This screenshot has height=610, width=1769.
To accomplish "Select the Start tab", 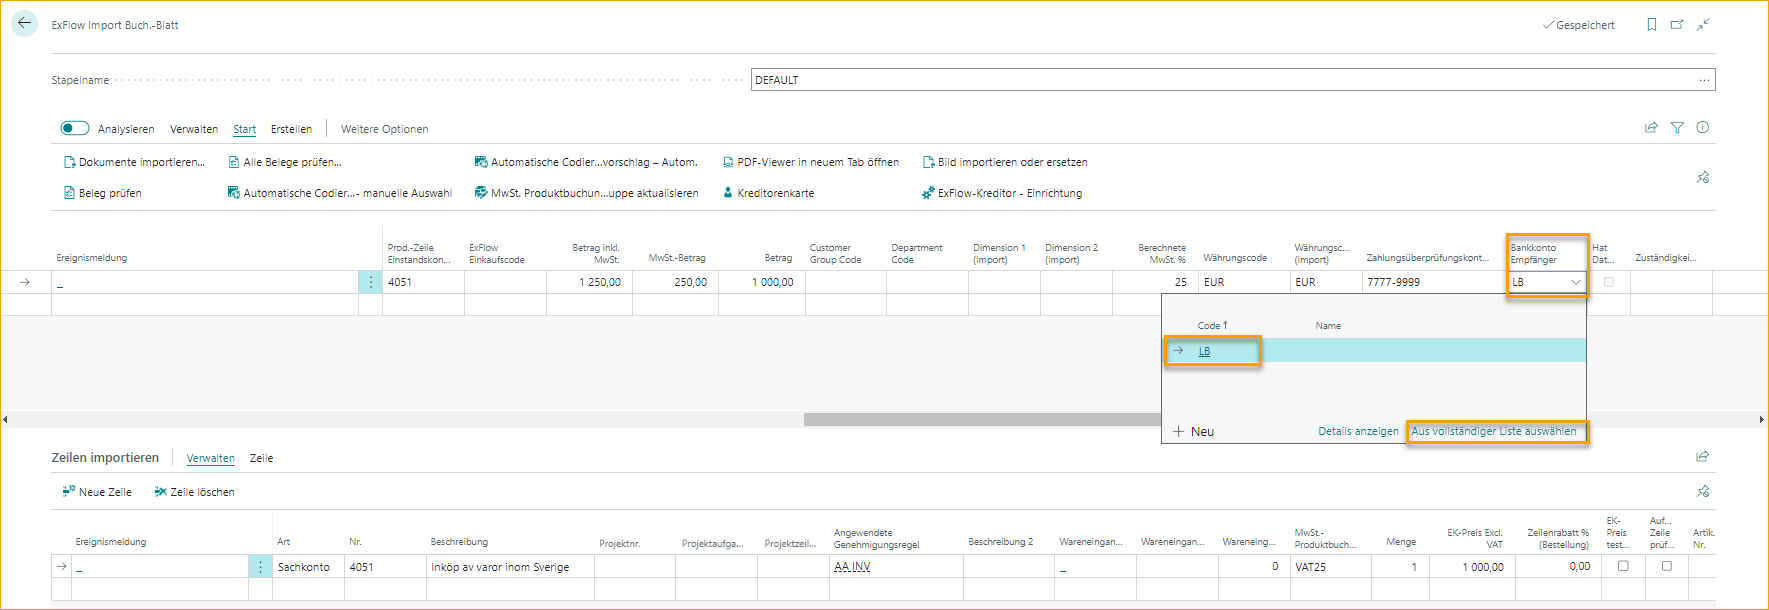I will click(245, 129).
